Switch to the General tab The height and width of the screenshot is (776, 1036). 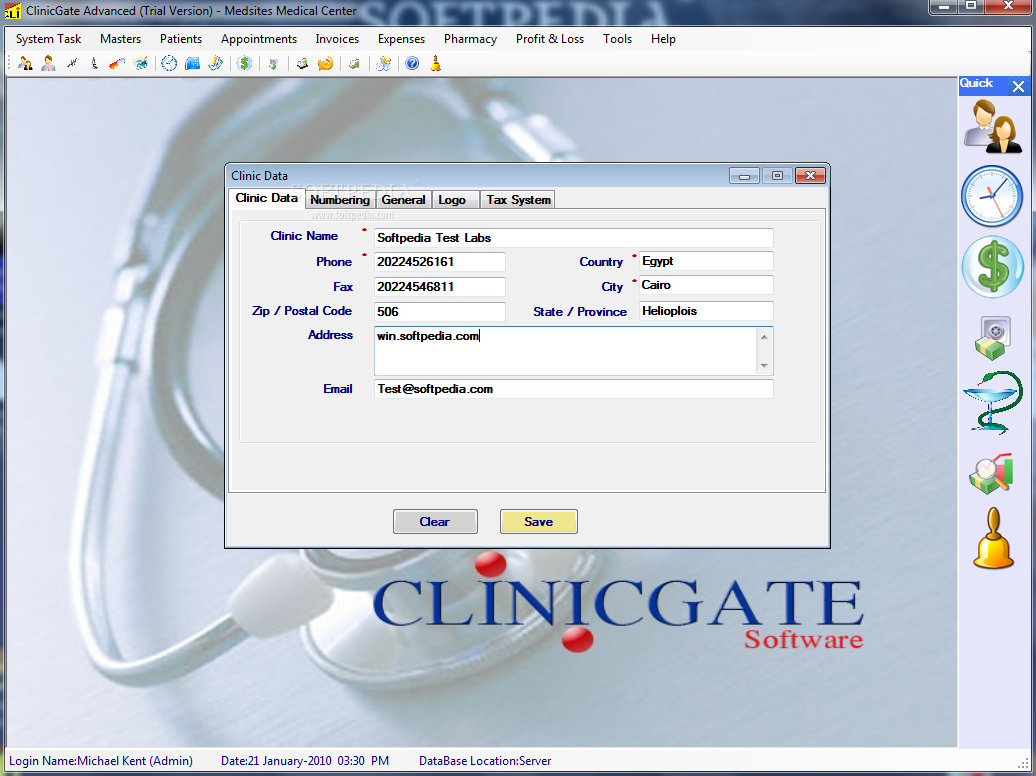[403, 200]
